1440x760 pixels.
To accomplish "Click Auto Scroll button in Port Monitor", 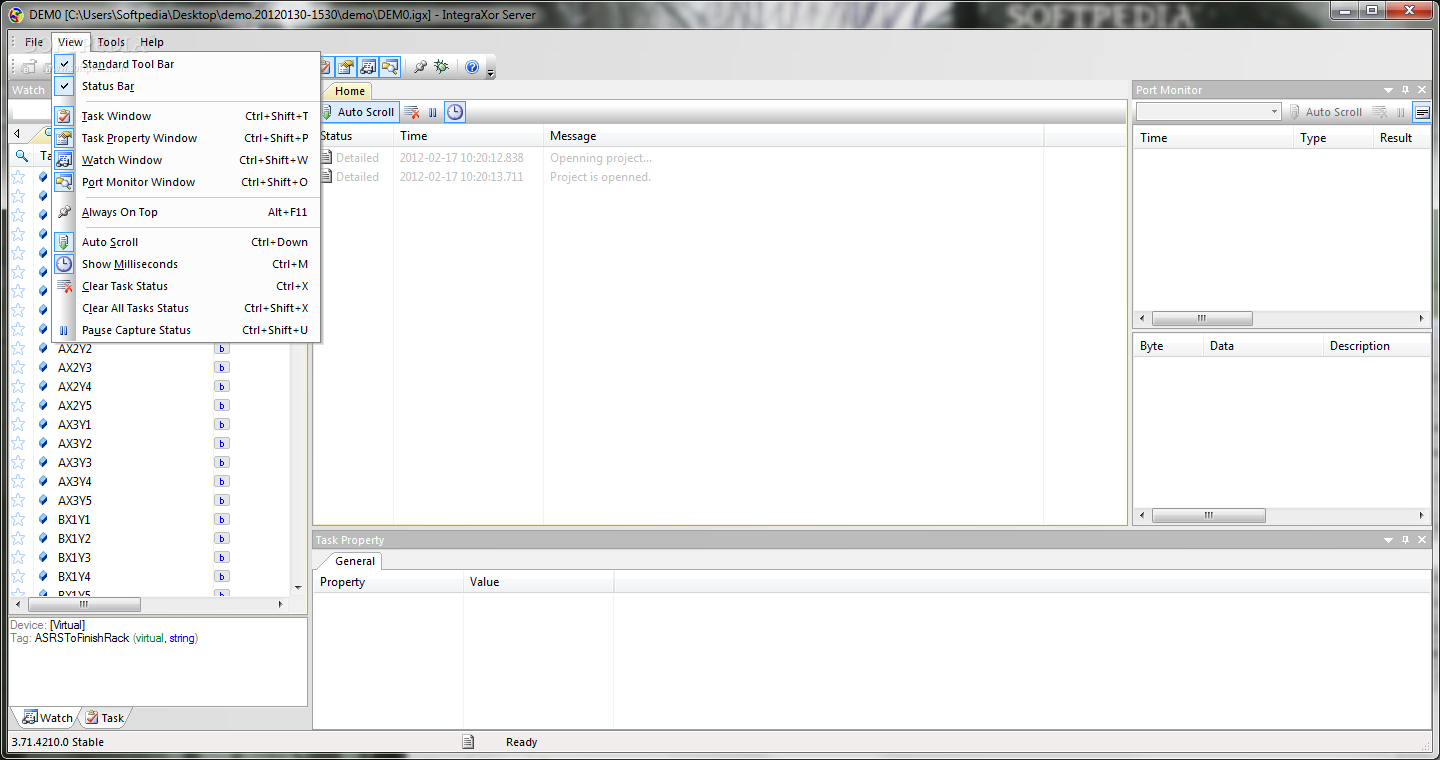I will (x=1326, y=112).
